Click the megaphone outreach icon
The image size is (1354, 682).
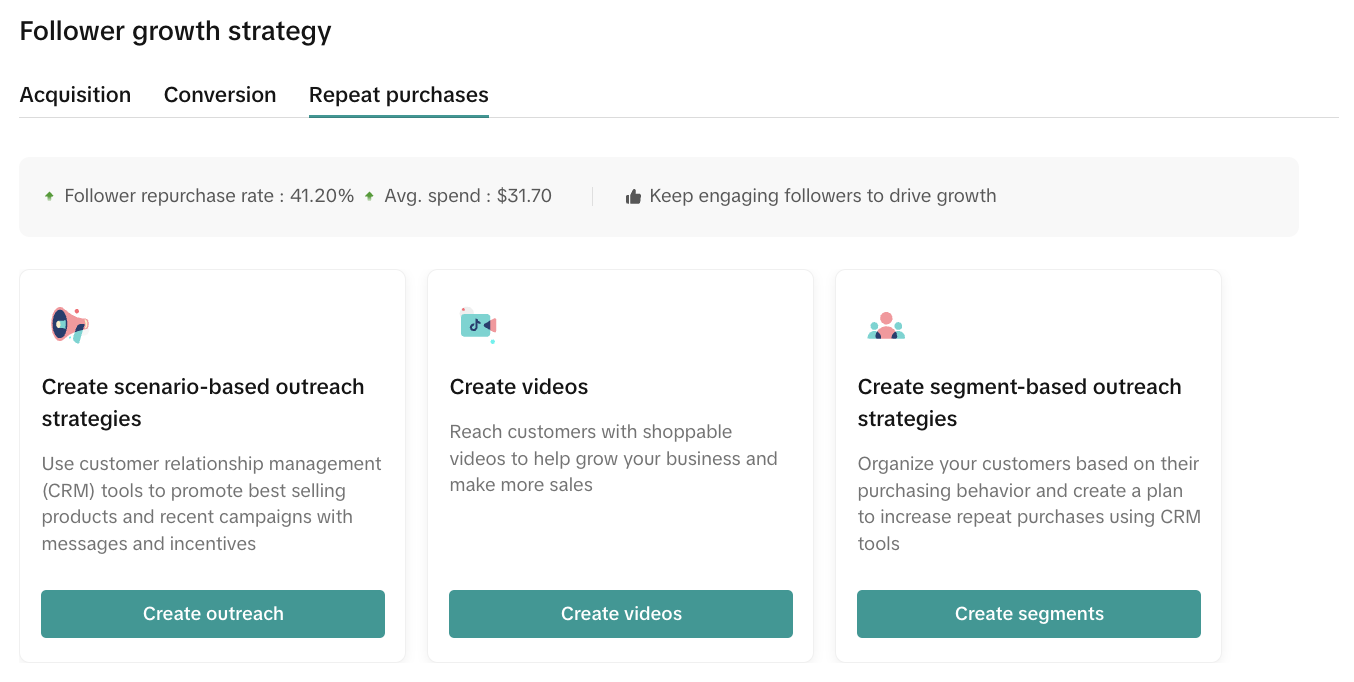[x=69, y=325]
